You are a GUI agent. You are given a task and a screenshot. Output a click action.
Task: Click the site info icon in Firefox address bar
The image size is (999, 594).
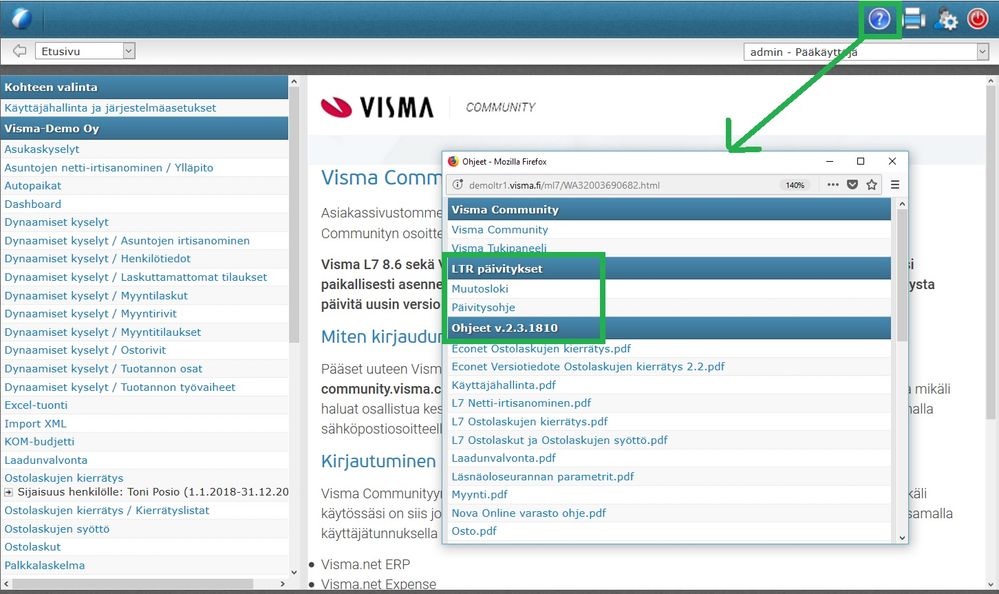[457, 185]
